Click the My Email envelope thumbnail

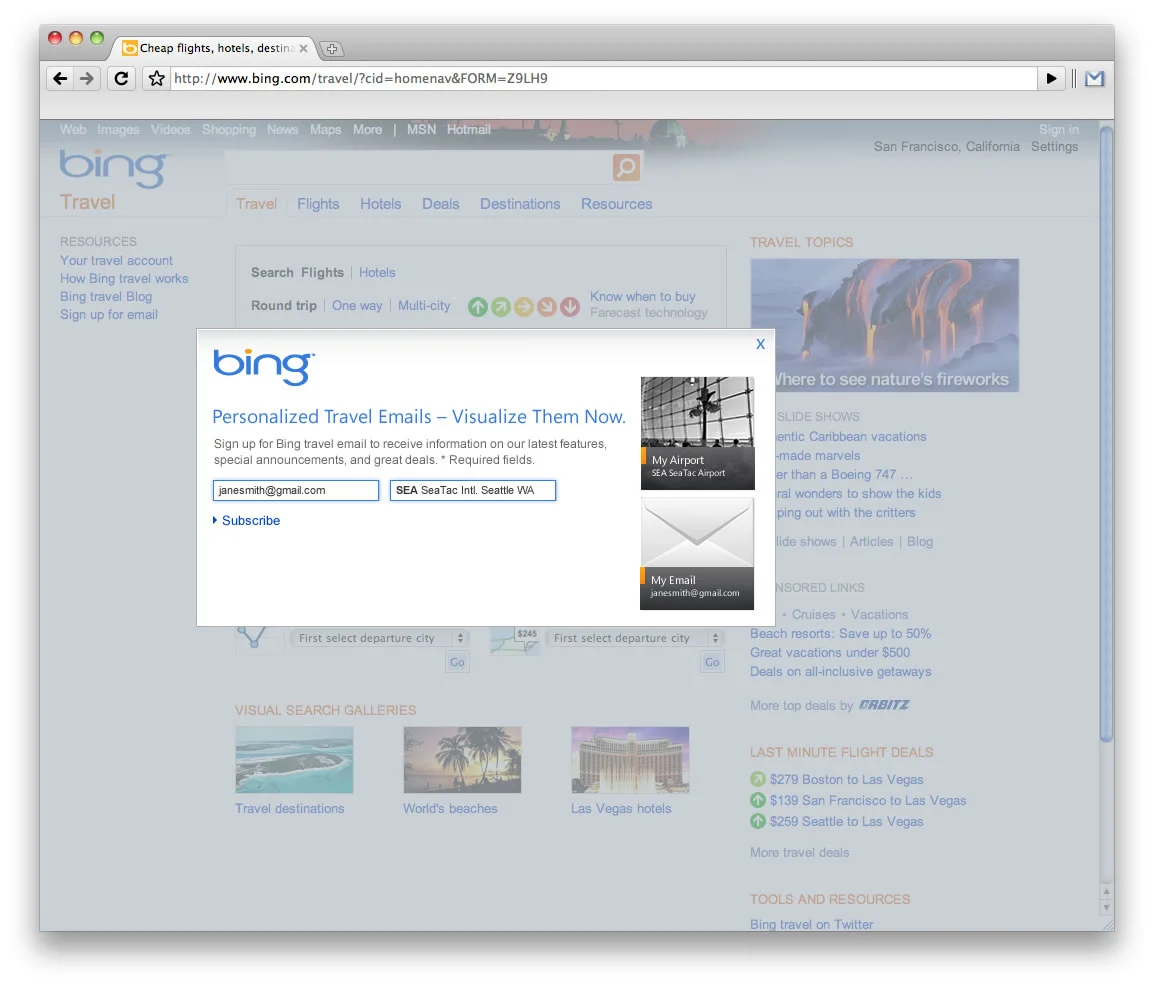pyautogui.click(x=697, y=553)
